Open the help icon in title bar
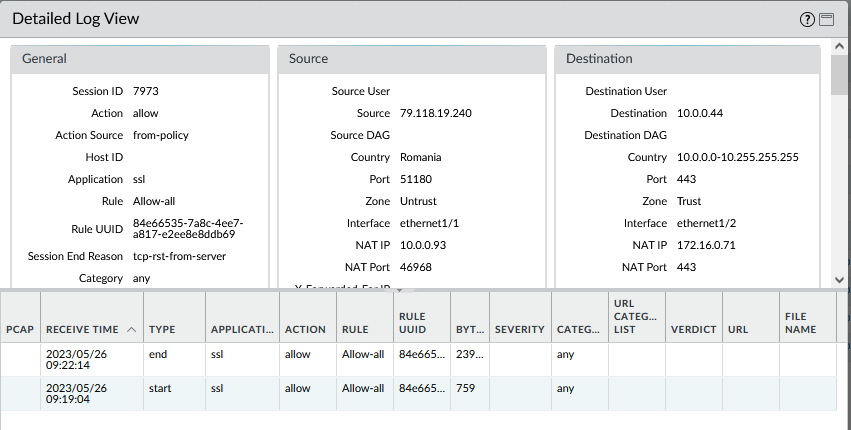 tap(807, 19)
